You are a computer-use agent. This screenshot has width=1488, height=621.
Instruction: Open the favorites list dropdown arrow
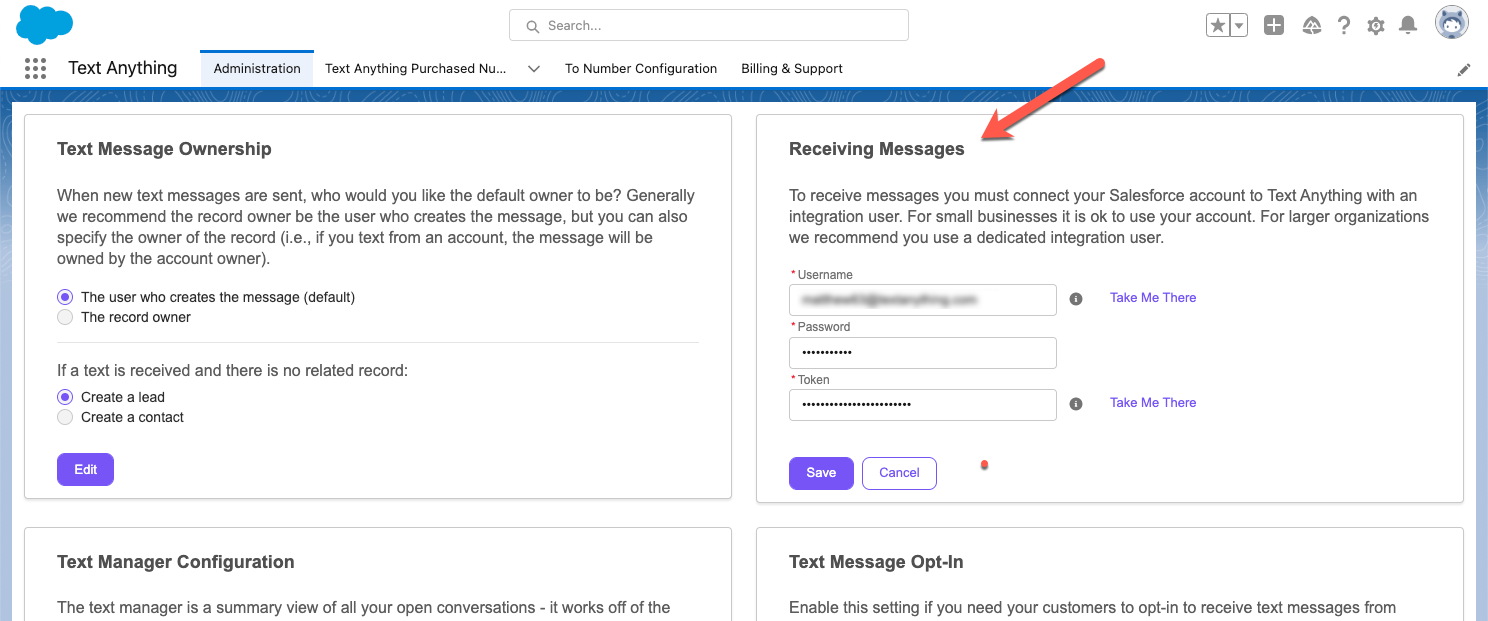click(1238, 26)
